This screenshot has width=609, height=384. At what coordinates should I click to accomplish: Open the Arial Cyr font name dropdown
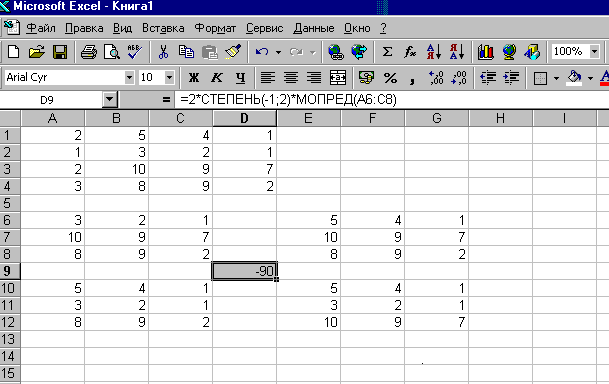[129, 78]
